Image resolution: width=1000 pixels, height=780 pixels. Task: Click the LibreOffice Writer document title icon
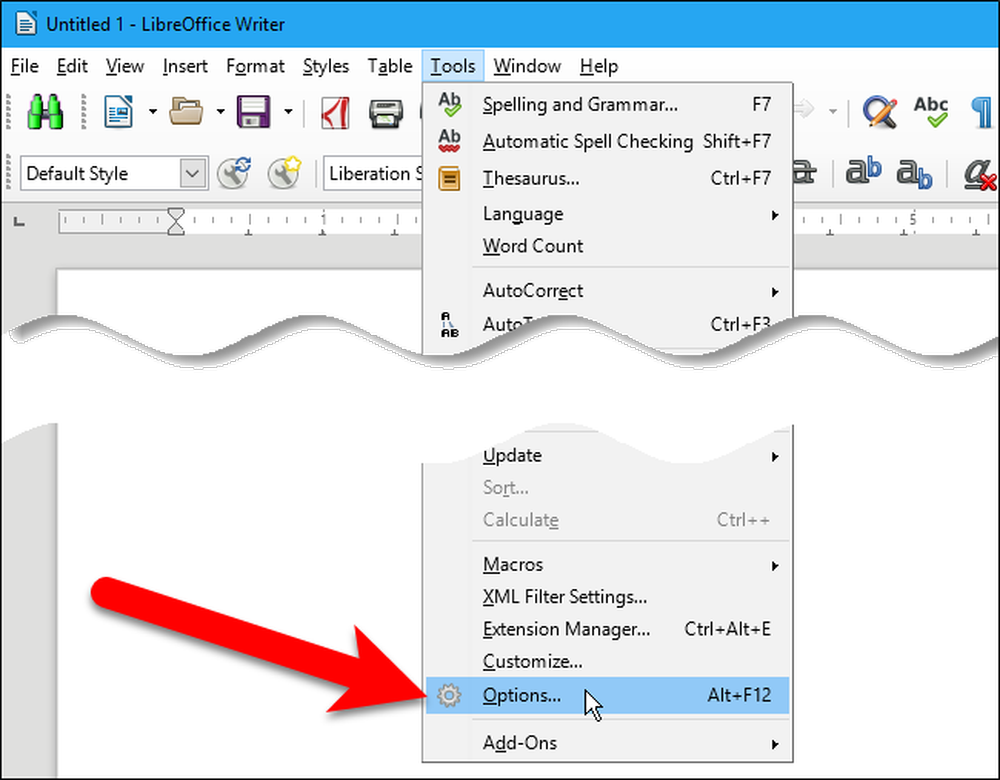pos(26,24)
